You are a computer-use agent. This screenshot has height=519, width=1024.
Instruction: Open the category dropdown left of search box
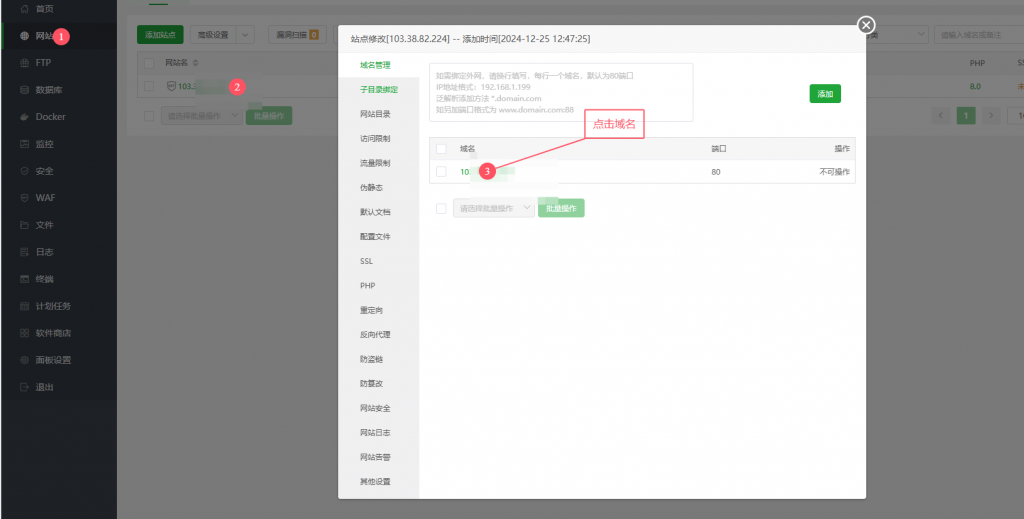coord(898,35)
